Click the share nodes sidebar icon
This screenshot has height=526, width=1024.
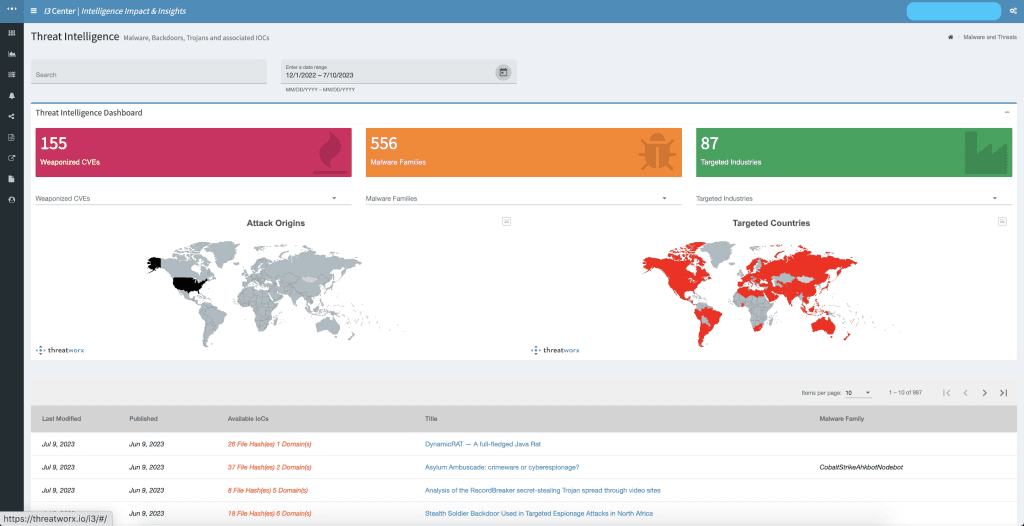click(x=11, y=116)
